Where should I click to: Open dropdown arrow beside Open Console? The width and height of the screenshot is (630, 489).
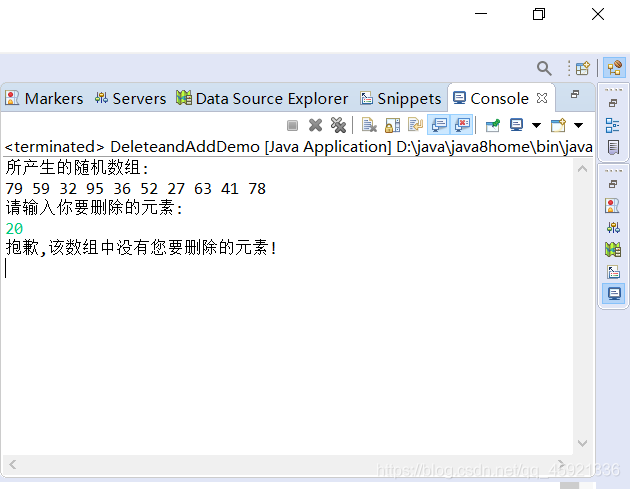pyautogui.click(x=578, y=125)
